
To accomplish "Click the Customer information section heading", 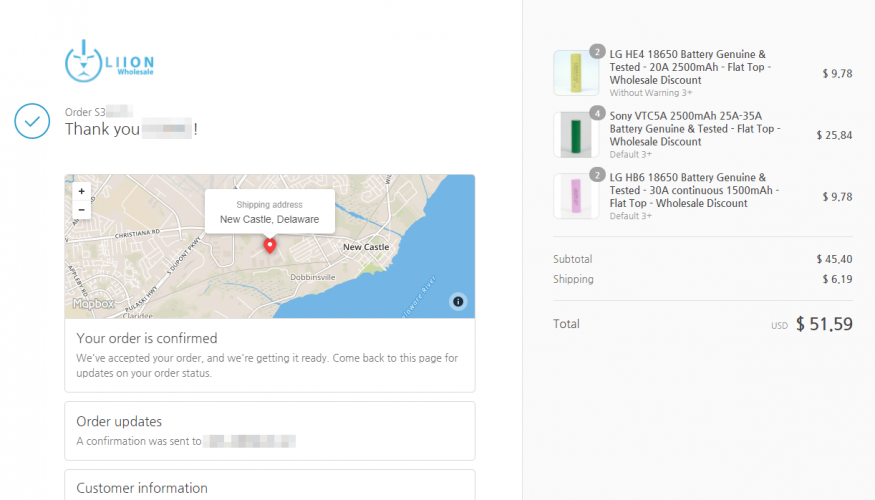I will point(142,488).
